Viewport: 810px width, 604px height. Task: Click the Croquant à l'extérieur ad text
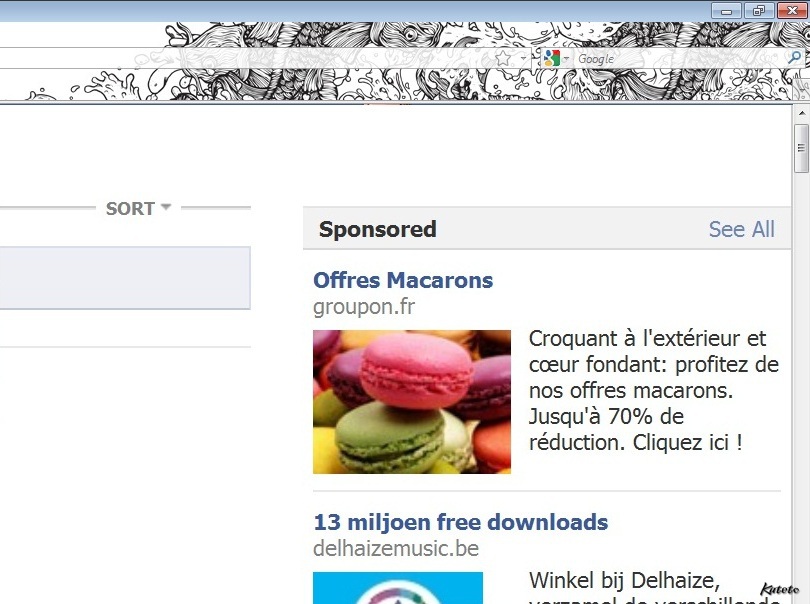coord(653,391)
